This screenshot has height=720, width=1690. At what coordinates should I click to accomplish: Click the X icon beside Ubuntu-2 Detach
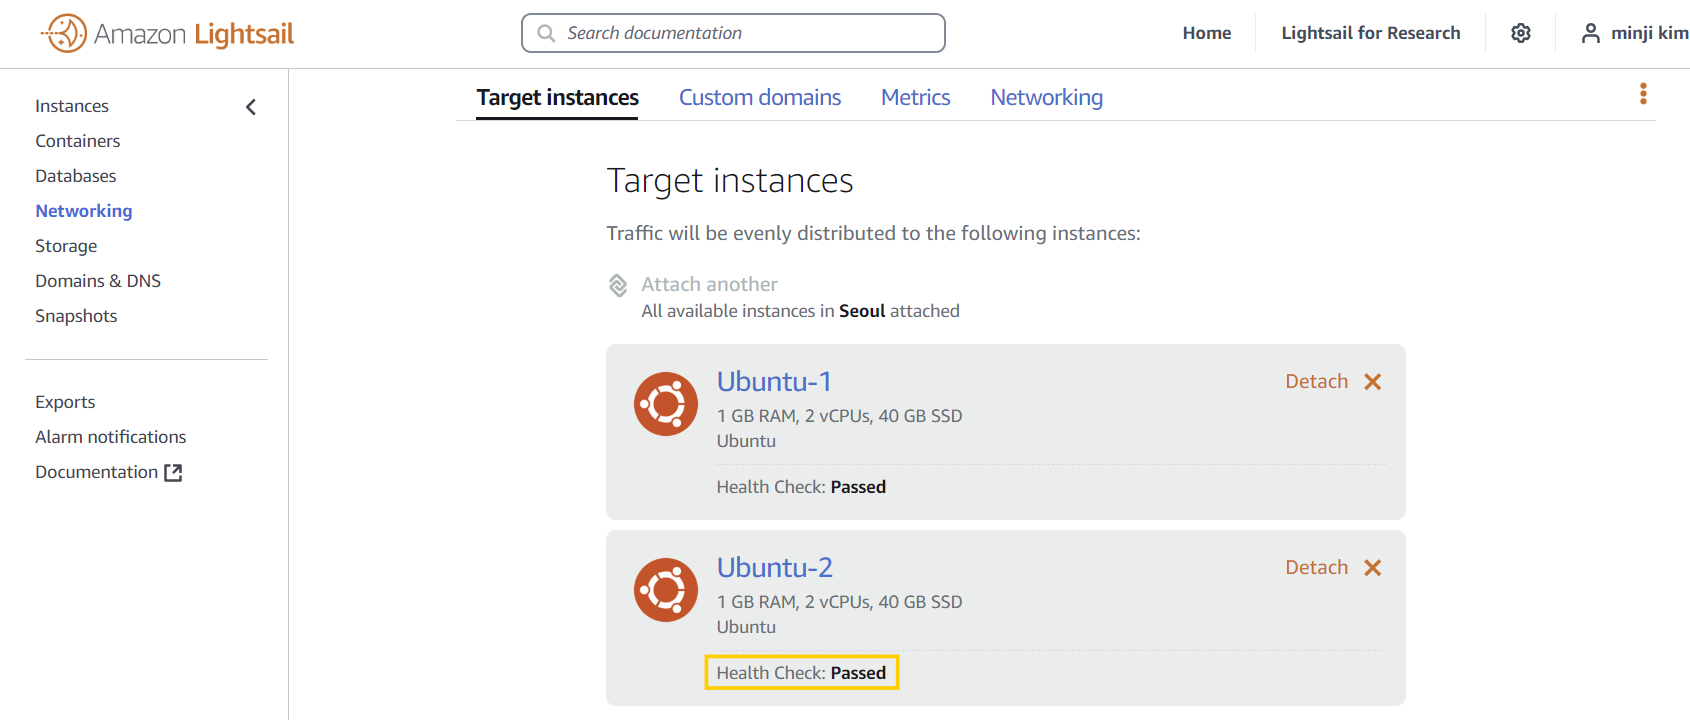click(x=1373, y=568)
